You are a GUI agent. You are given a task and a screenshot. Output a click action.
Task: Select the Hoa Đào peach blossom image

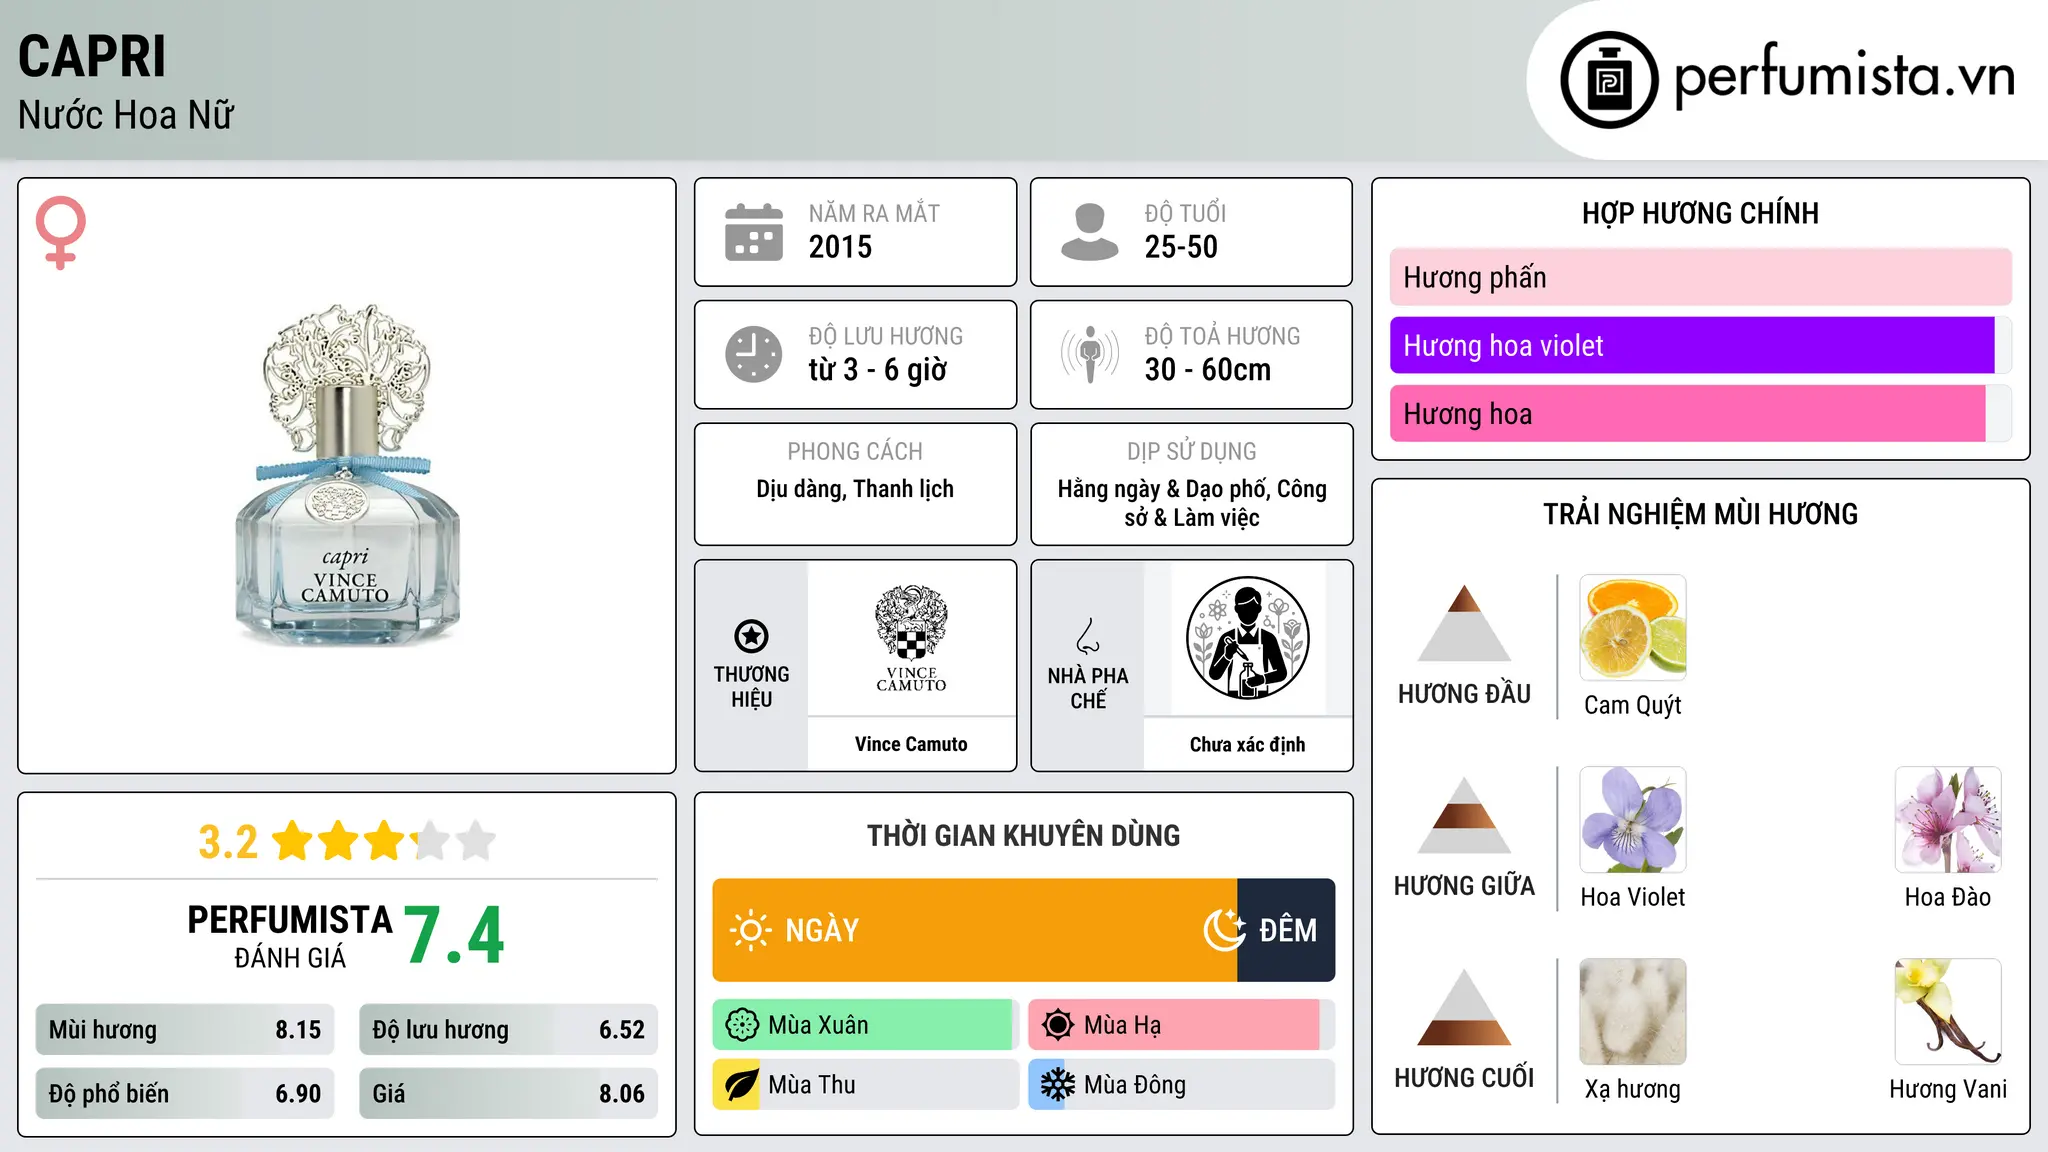click(x=1948, y=820)
